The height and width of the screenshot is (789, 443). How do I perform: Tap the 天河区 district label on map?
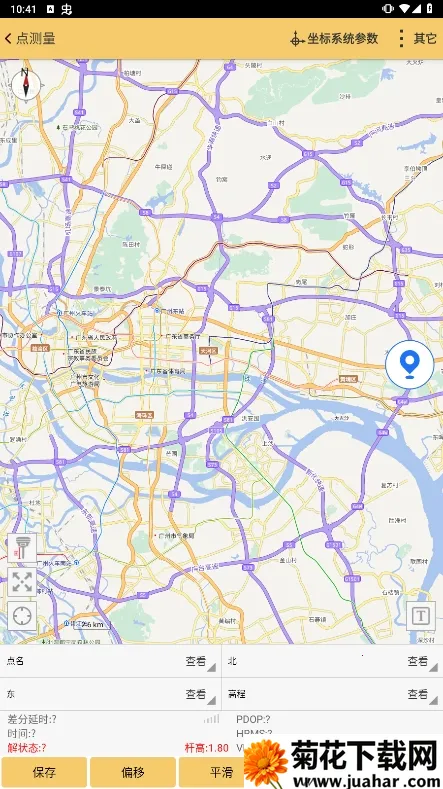208,351
